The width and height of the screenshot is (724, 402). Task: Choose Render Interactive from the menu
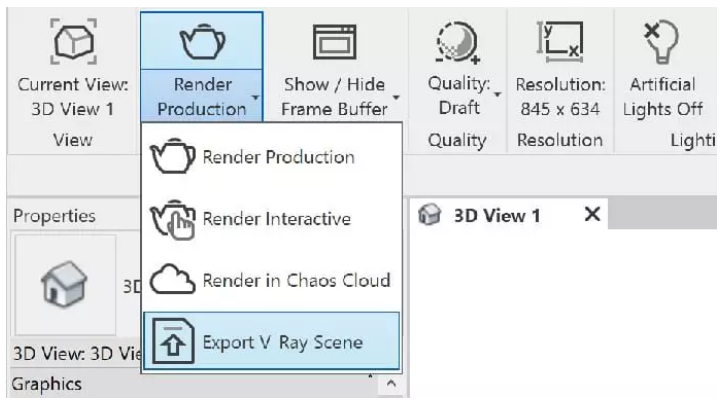click(278, 219)
